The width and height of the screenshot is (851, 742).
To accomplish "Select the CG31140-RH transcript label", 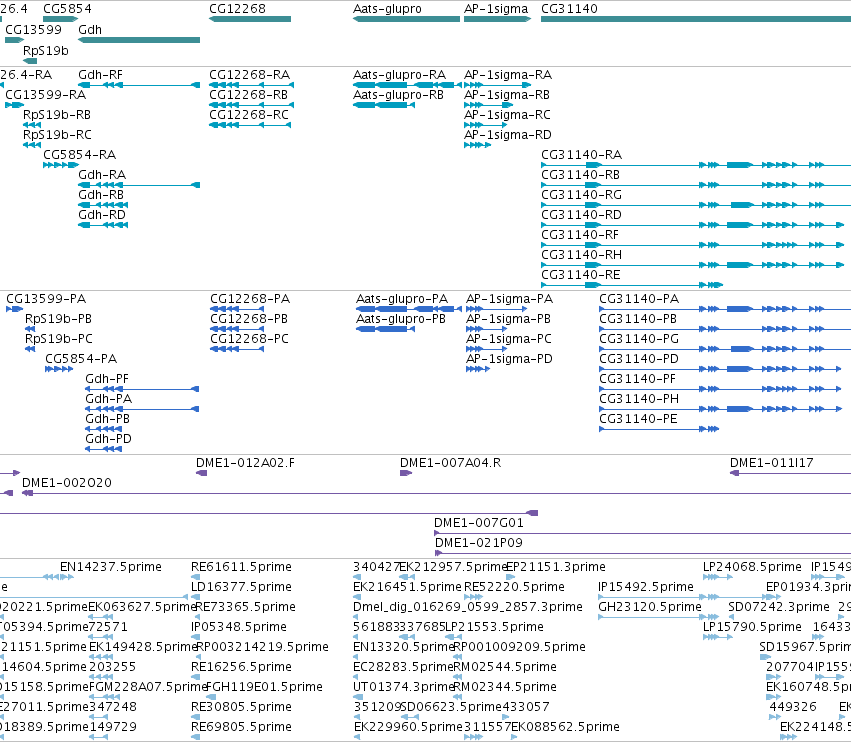I will pos(582,255).
